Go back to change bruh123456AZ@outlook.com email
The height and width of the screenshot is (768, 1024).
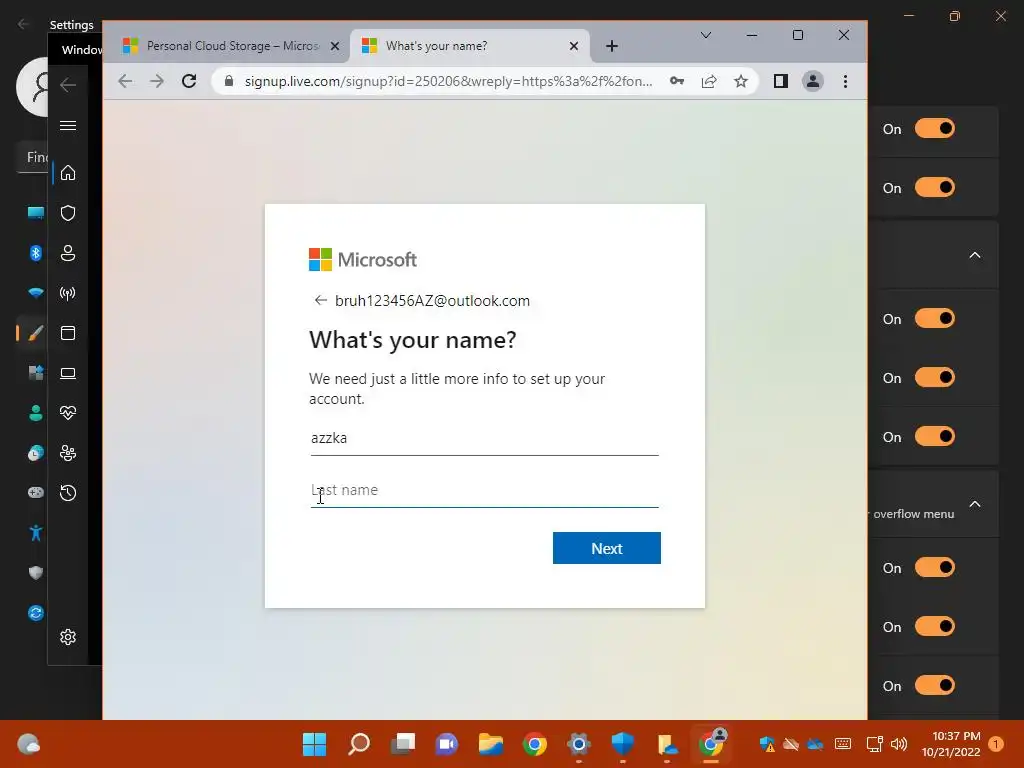pyautogui.click(x=320, y=300)
